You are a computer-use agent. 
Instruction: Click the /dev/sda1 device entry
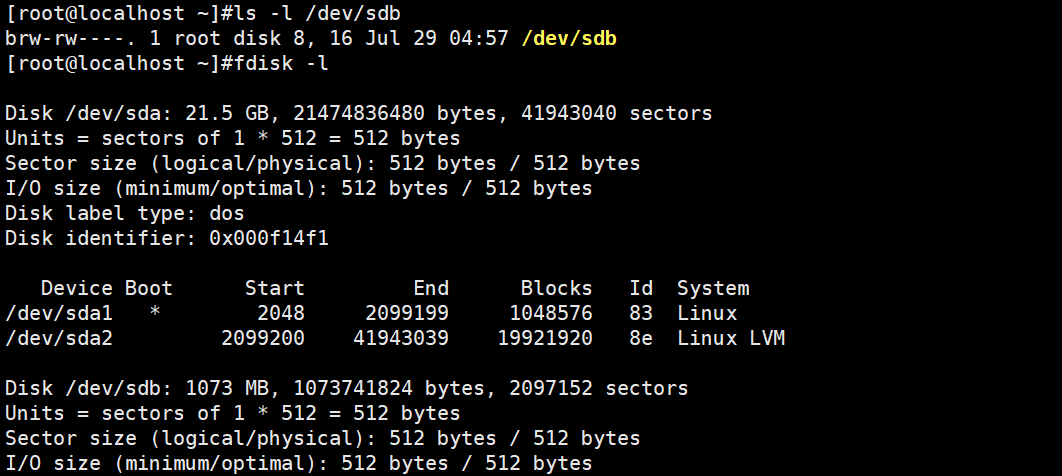point(59,313)
